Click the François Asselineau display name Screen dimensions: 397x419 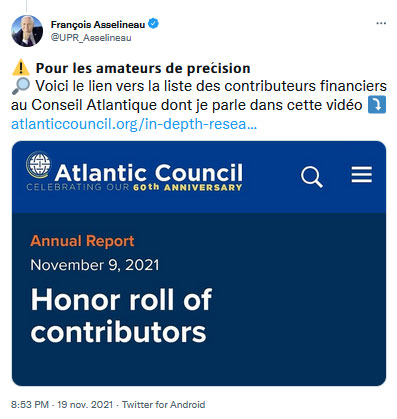(x=98, y=25)
